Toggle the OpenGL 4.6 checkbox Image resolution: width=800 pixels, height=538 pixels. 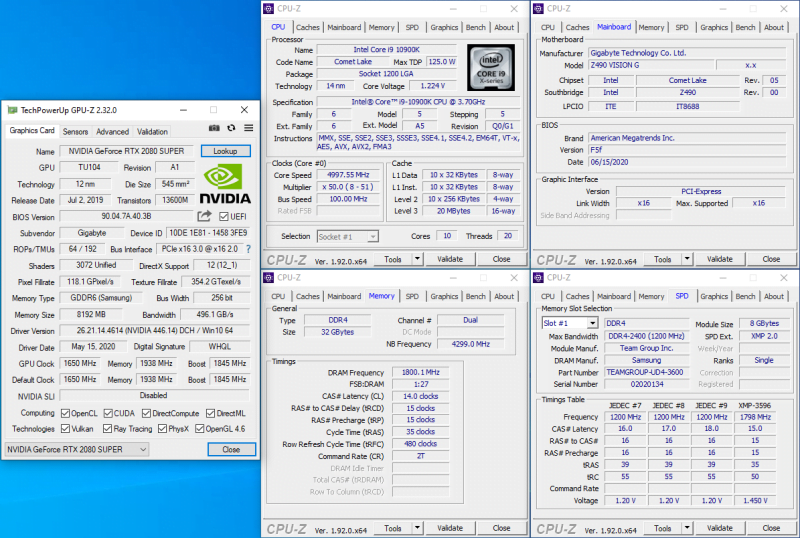[x=199, y=428]
